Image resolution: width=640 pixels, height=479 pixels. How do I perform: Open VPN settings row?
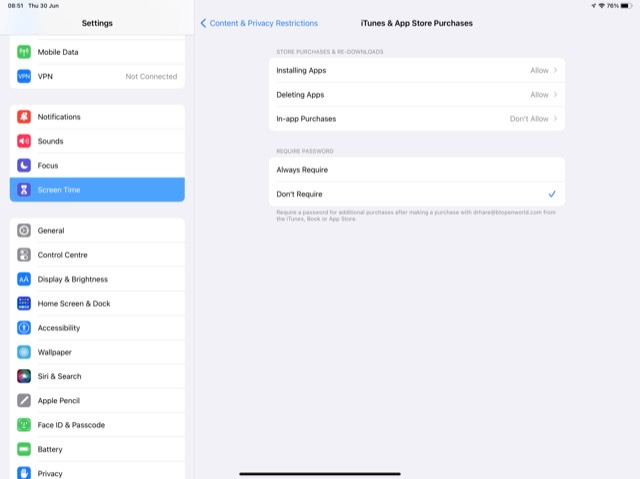97,76
